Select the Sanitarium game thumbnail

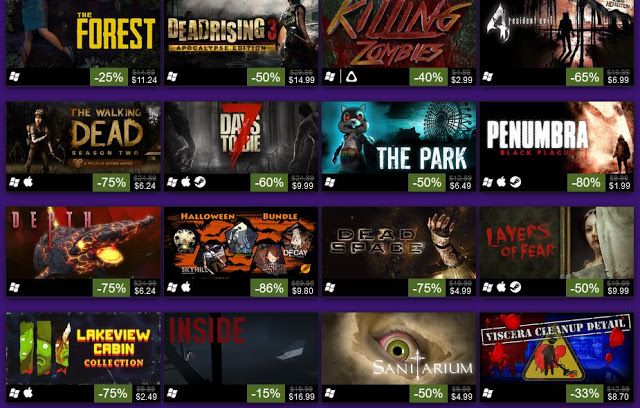[x=399, y=349]
